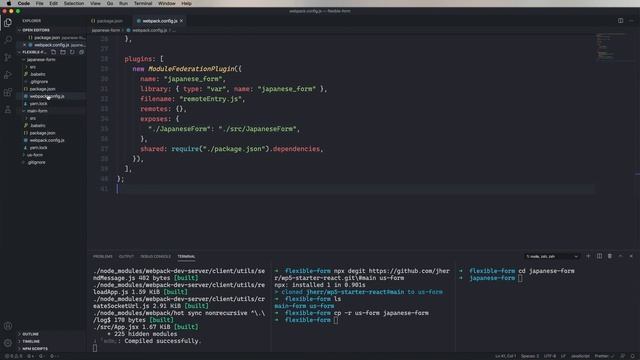Click japanese-form breadcrumb segment
This screenshot has height=360, width=640.
click(x=106, y=30)
